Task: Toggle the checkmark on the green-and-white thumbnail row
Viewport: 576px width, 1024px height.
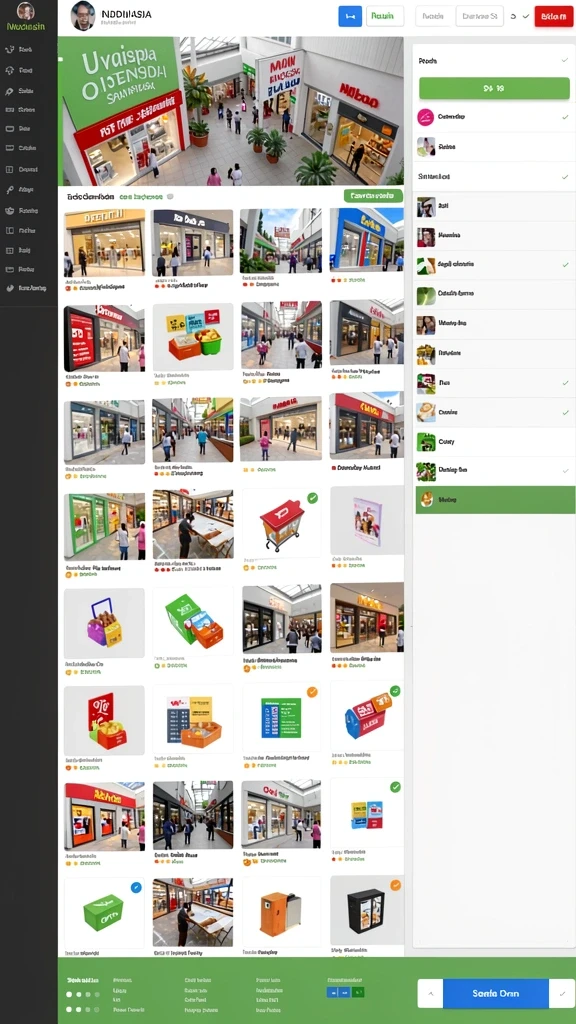Action: (x=564, y=264)
